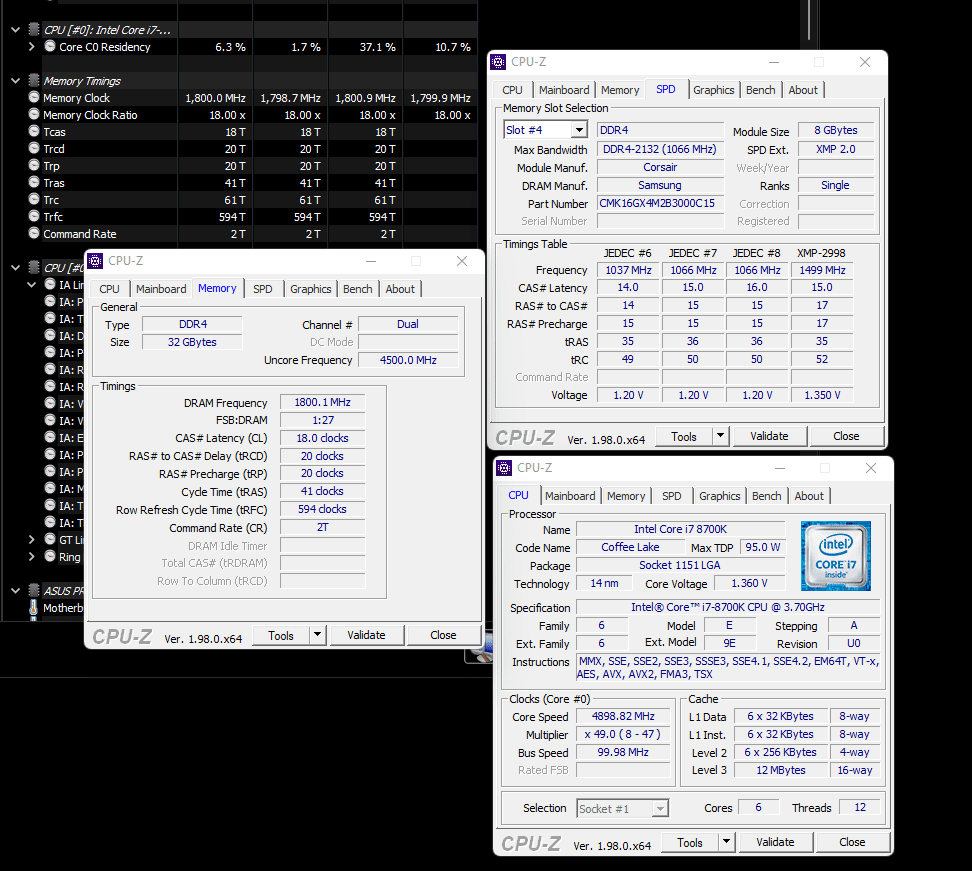
Task: Open Memory tab in SPD window
Action: click(x=620, y=90)
